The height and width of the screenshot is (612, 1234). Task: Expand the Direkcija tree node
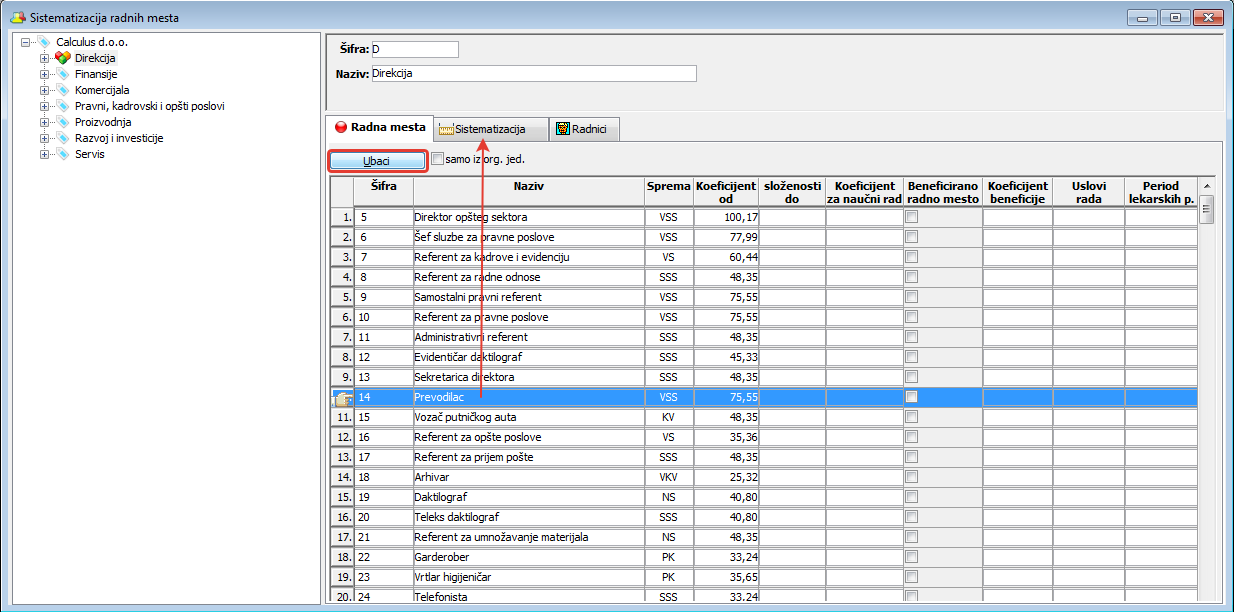coord(44,58)
